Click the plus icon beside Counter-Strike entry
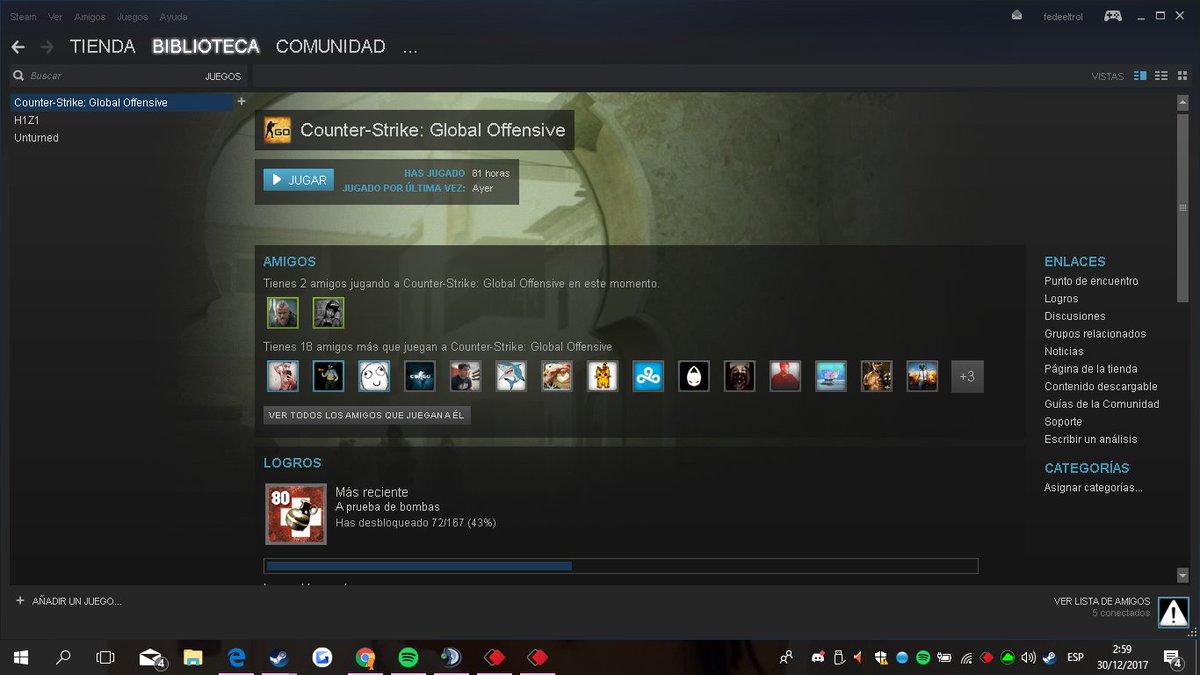This screenshot has width=1200, height=675. click(241, 101)
